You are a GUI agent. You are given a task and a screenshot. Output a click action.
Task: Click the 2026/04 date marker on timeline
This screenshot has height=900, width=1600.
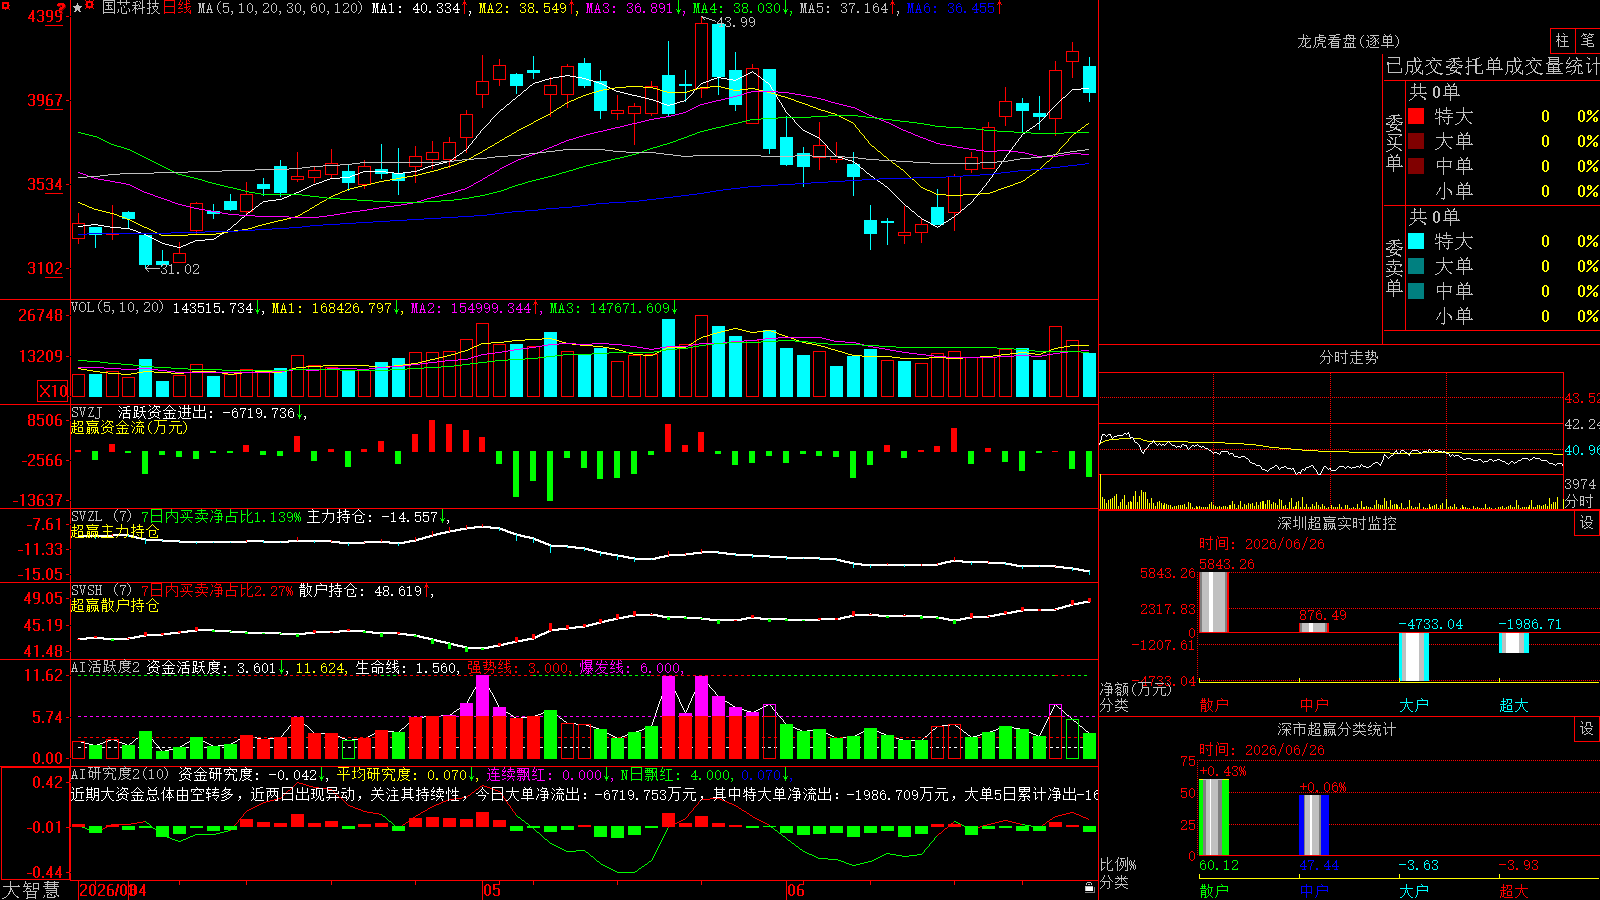click(113, 890)
